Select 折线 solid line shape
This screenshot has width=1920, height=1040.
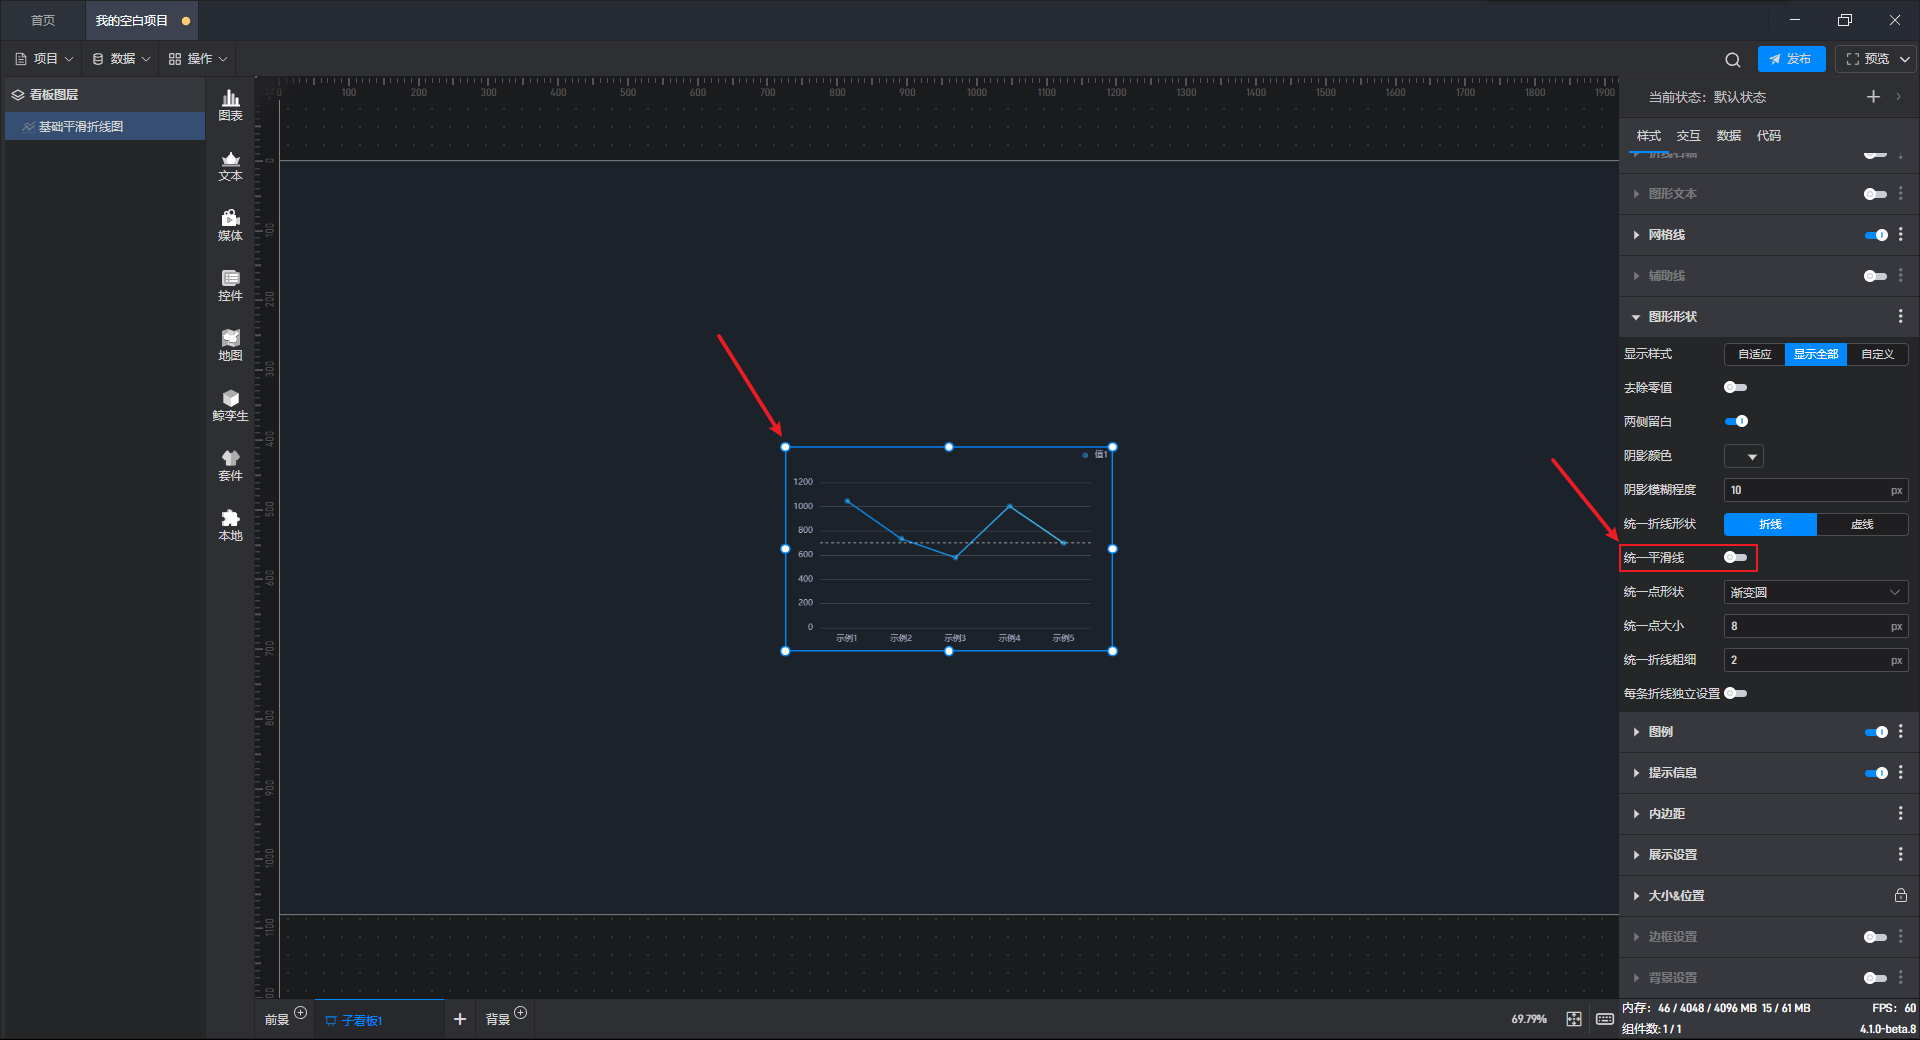pyautogui.click(x=1770, y=524)
